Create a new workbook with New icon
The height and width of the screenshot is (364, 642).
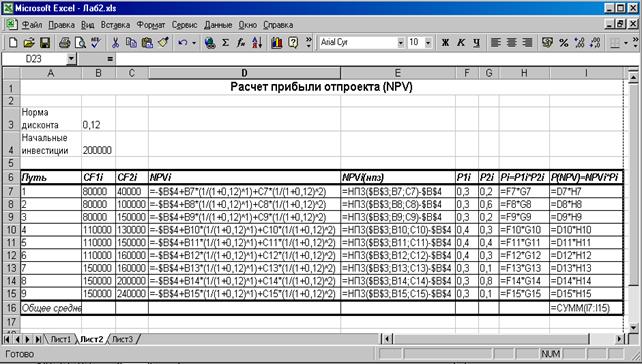point(13,43)
